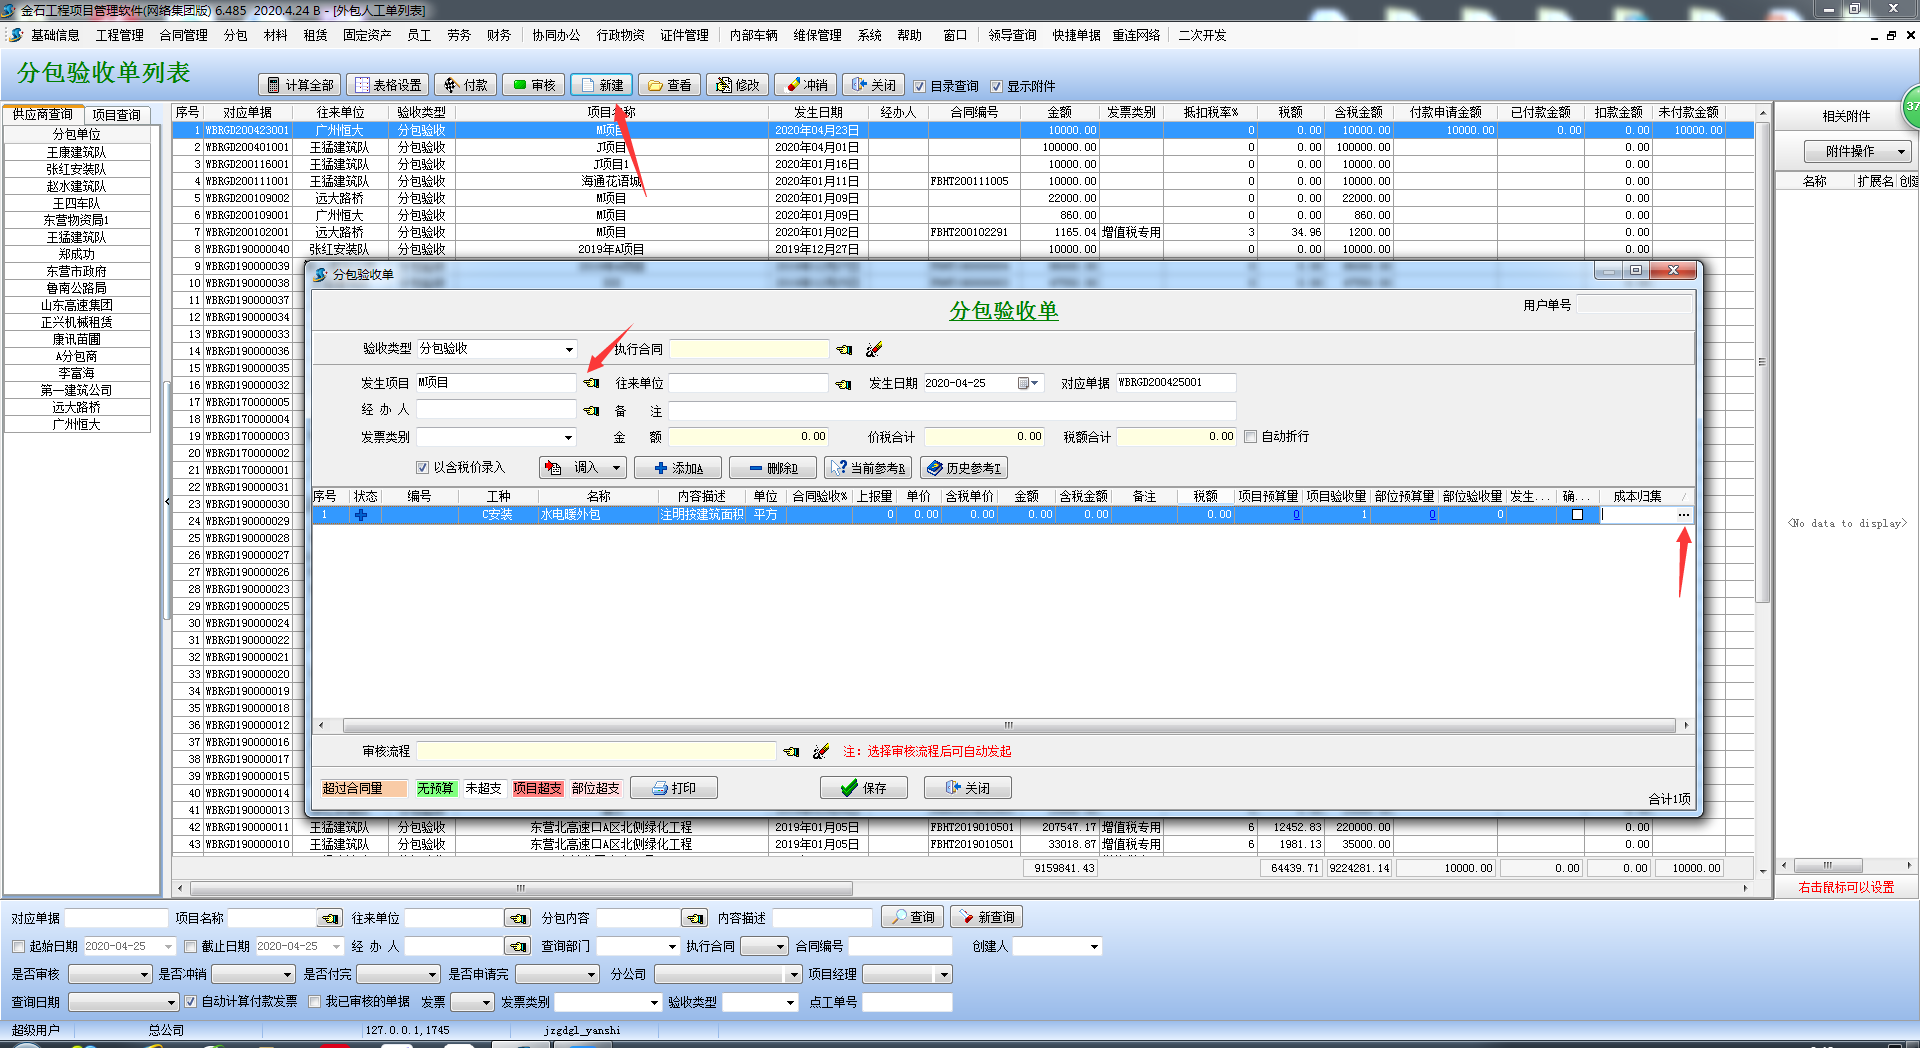Open the 合同管理 menu
Image resolution: width=1920 pixels, height=1048 pixels.
pyautogui.click(x=183, y=35)
